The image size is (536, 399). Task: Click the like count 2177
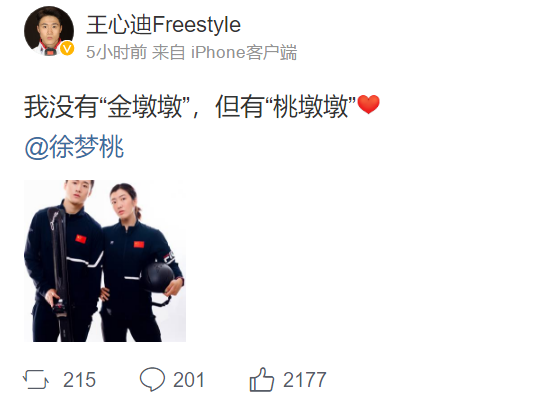click(x=305, y=380)
